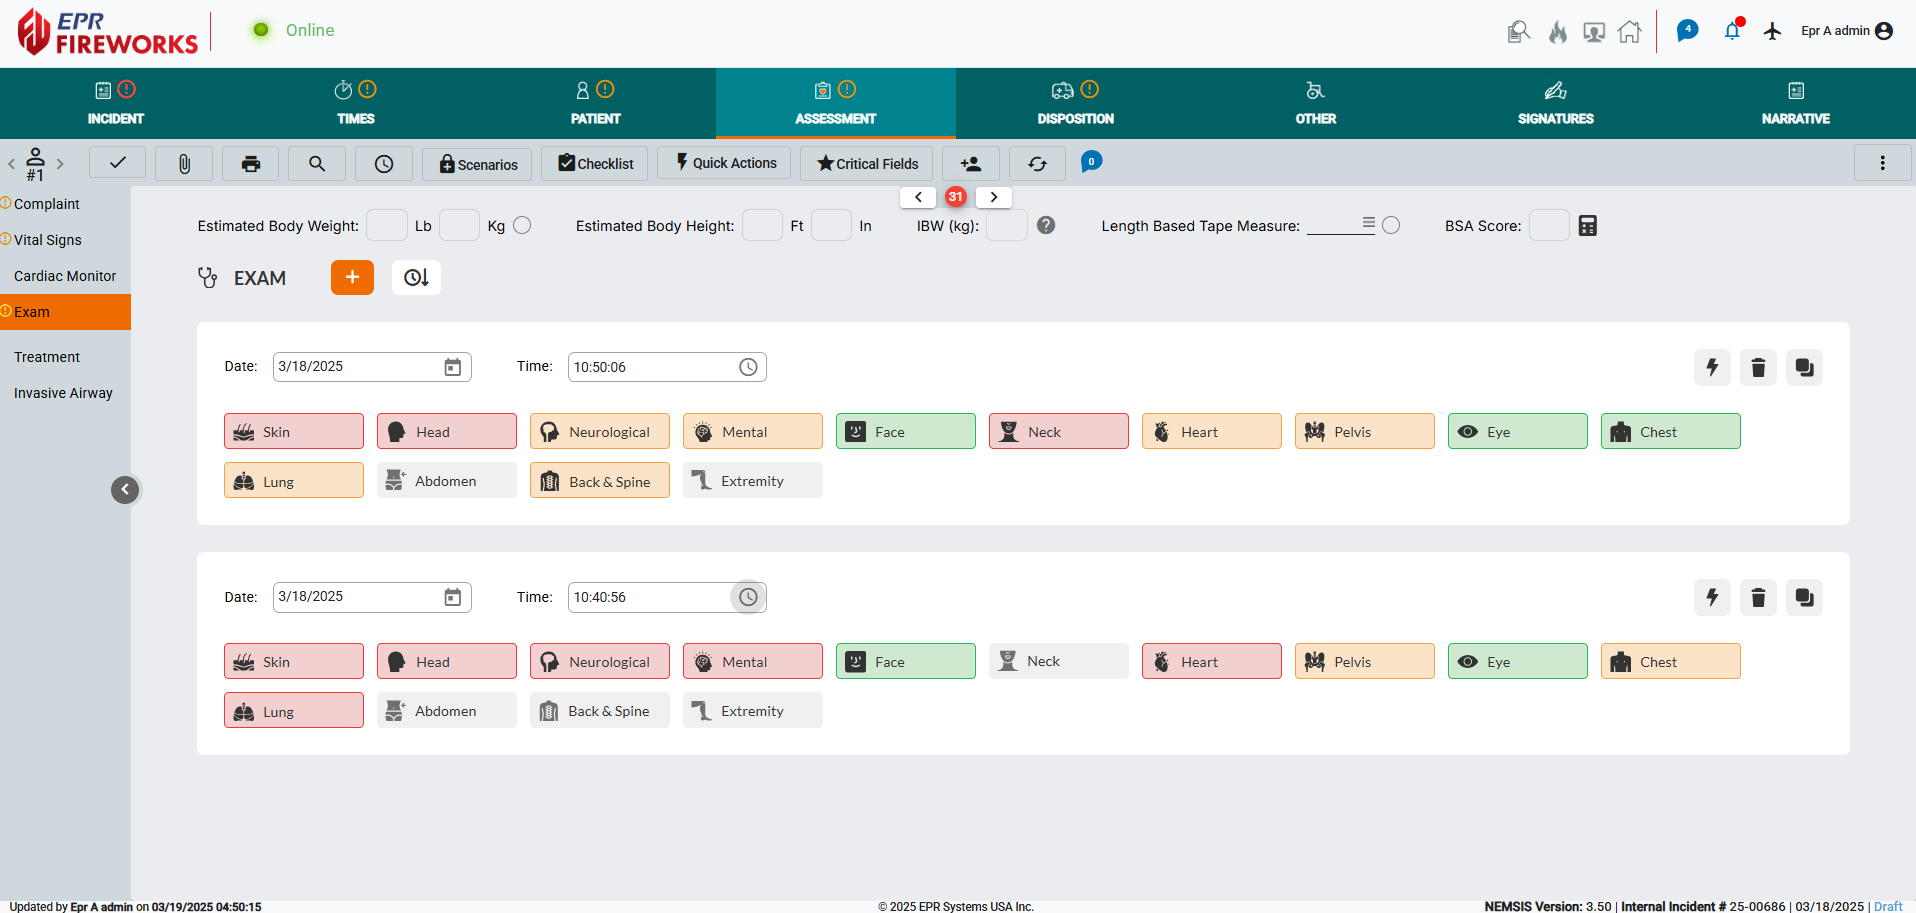Open notifications bell icon

coord(1733,31)
